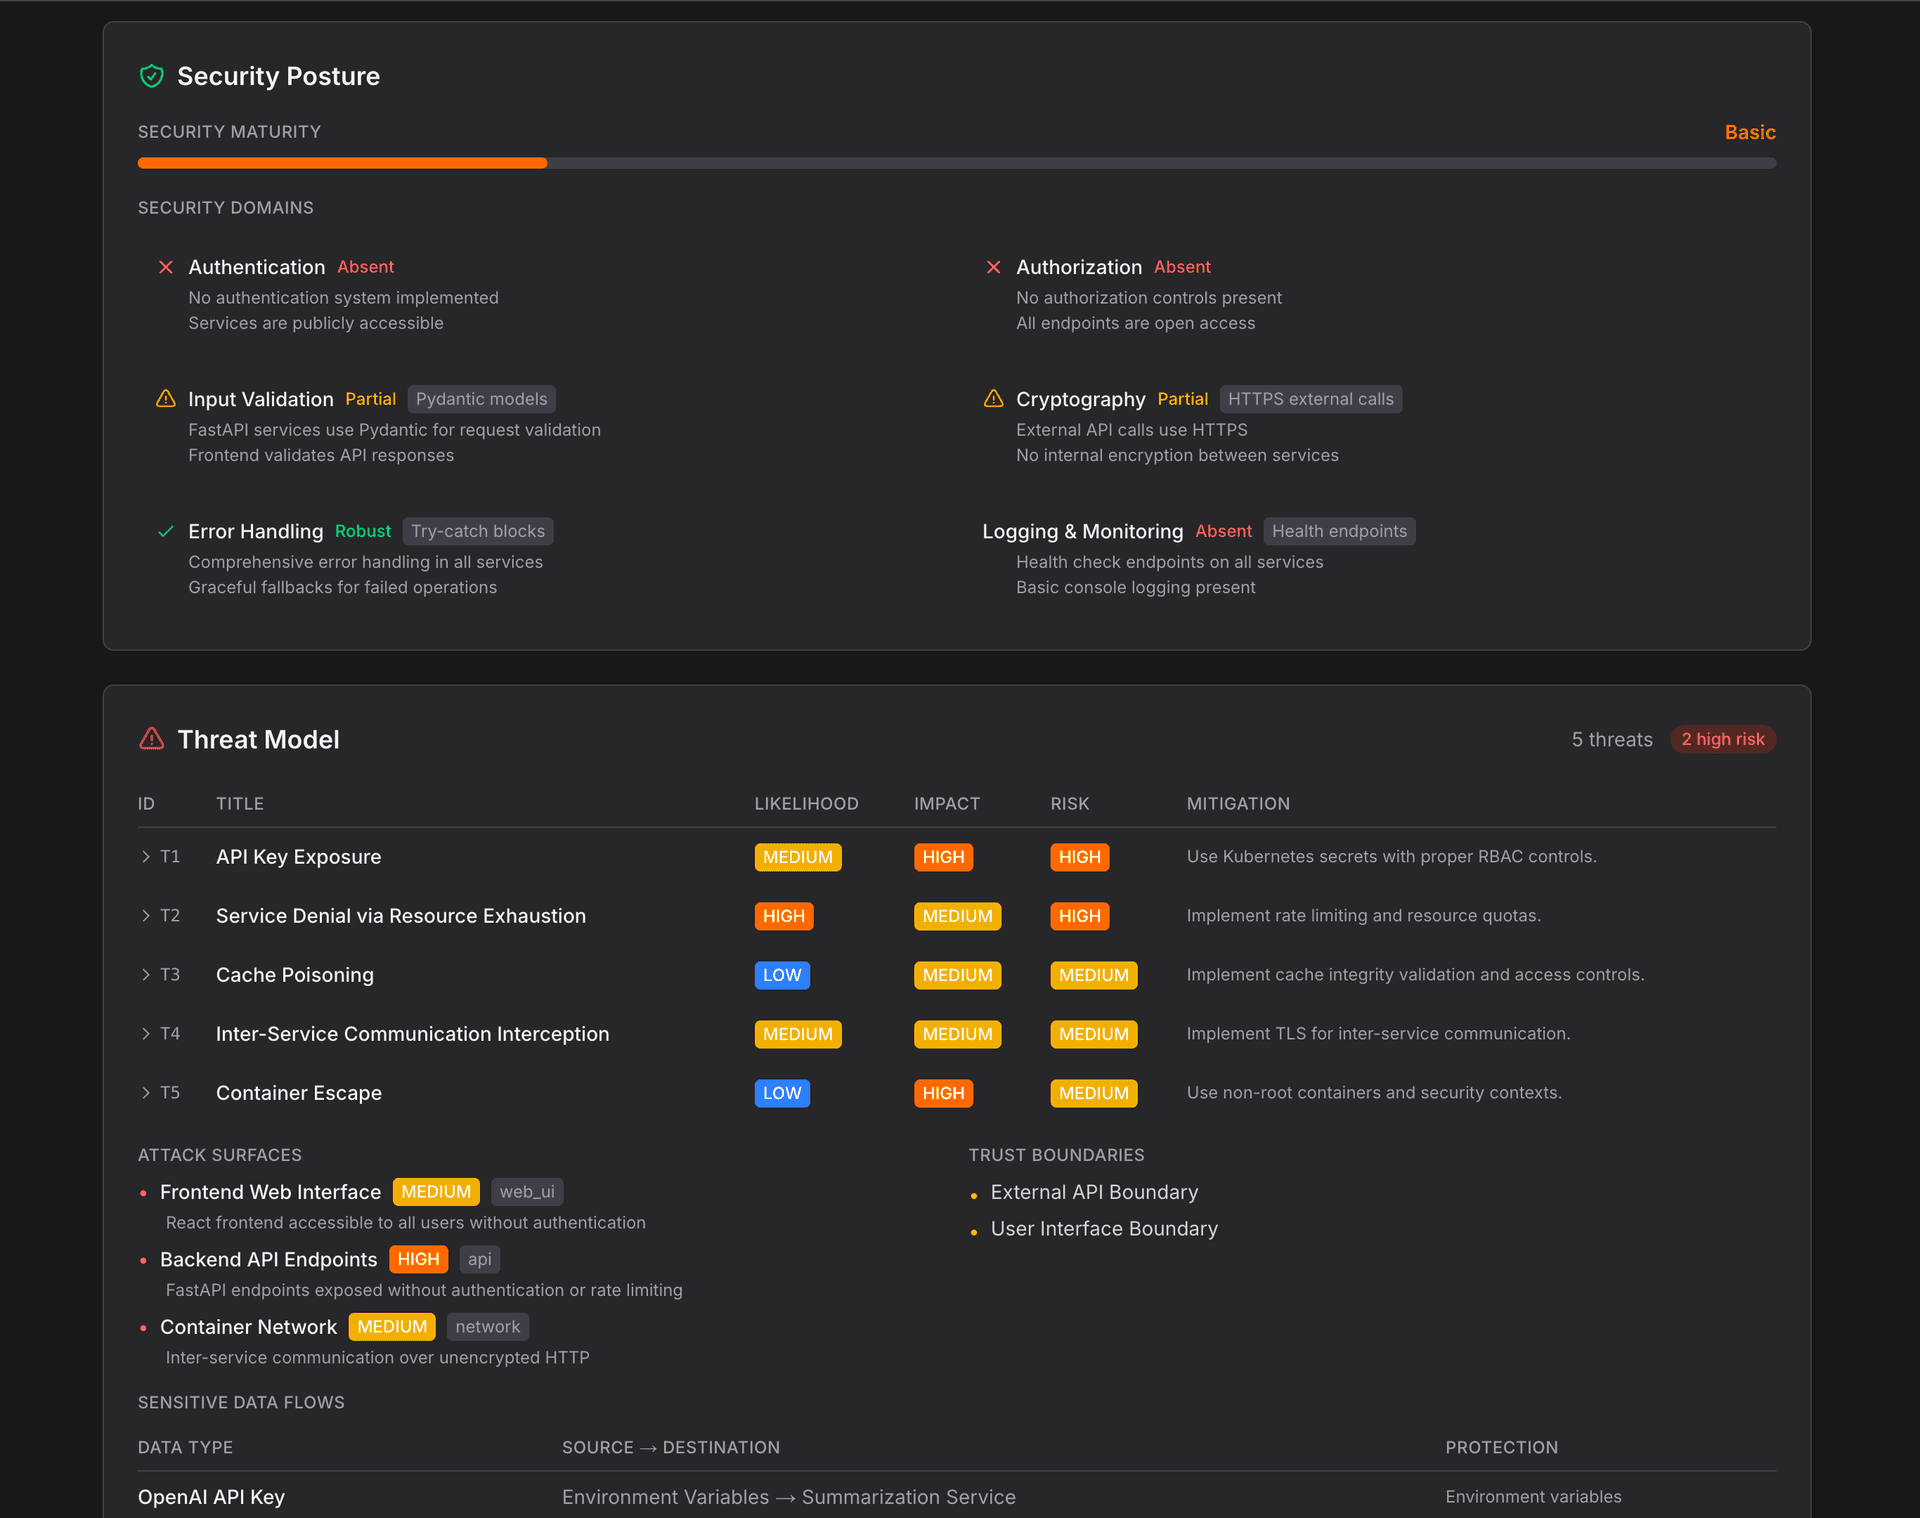
Task: Click the Health endpoints tag
Action: point(1339,531)
